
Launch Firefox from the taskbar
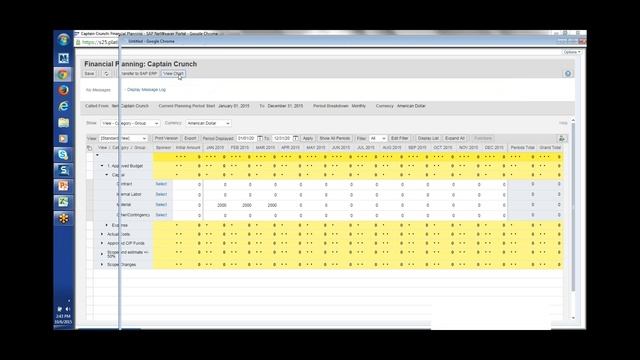tap(63, 90)
